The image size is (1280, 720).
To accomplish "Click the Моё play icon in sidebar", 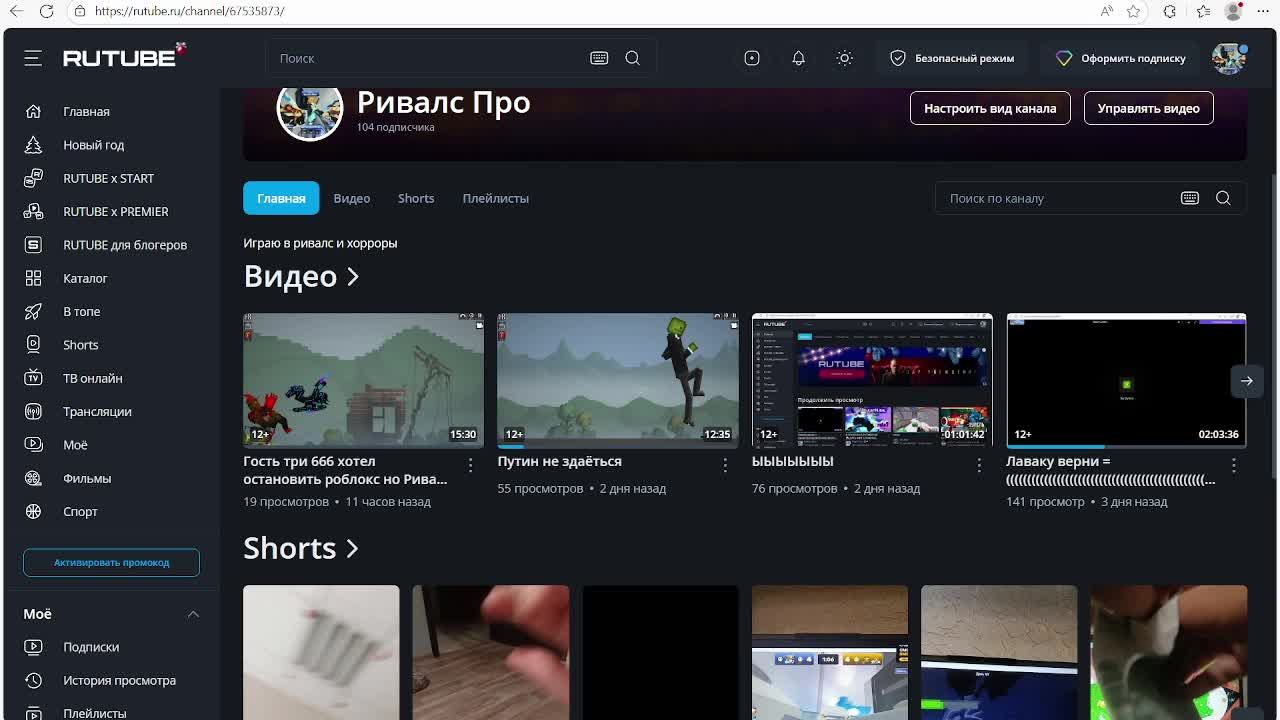I will click(33, 445).
